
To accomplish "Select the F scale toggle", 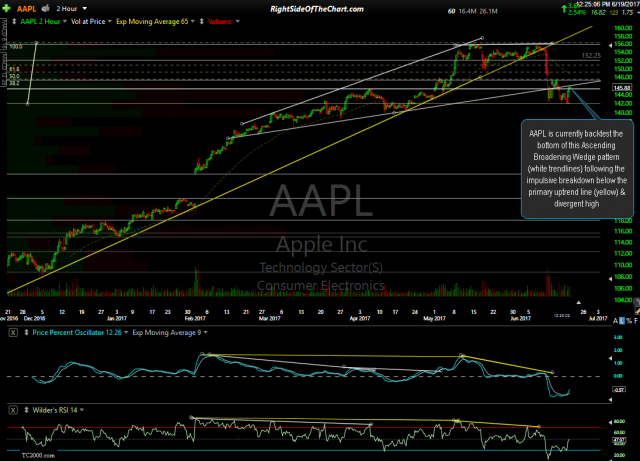I will pos(636,321).
